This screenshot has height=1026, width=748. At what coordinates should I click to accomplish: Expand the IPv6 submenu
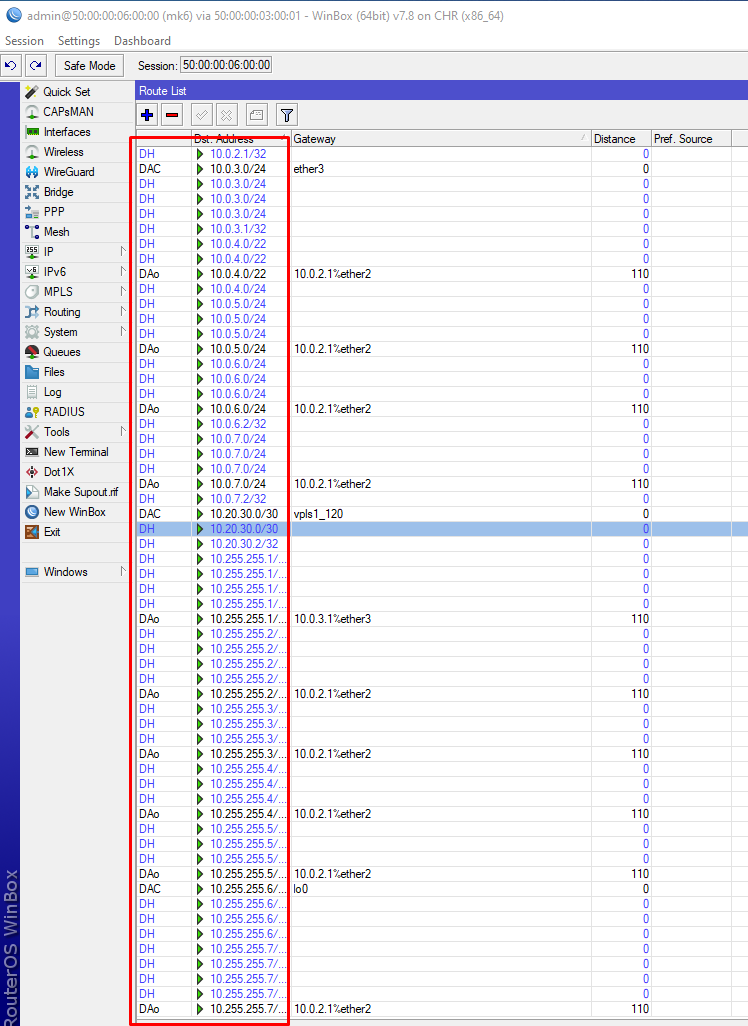point(75,272)
